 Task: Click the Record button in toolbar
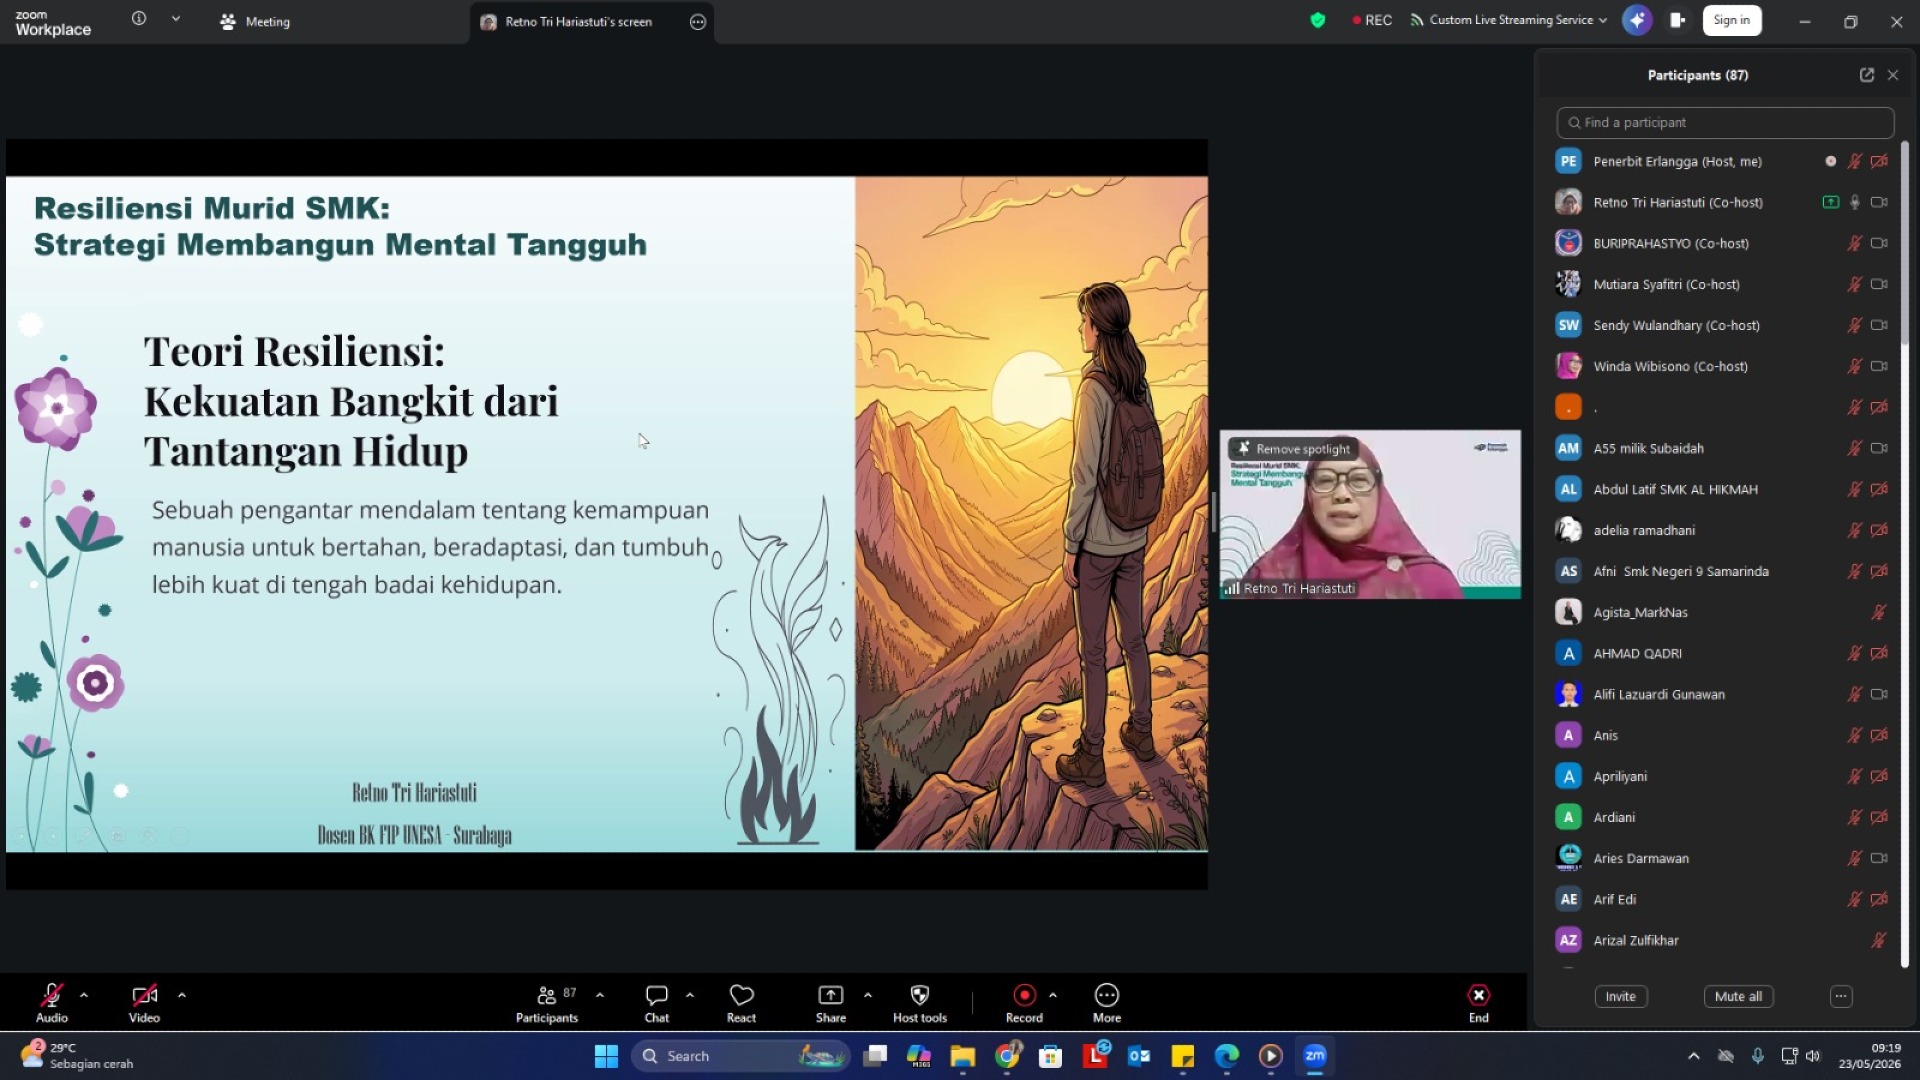click(1024, 1003)
